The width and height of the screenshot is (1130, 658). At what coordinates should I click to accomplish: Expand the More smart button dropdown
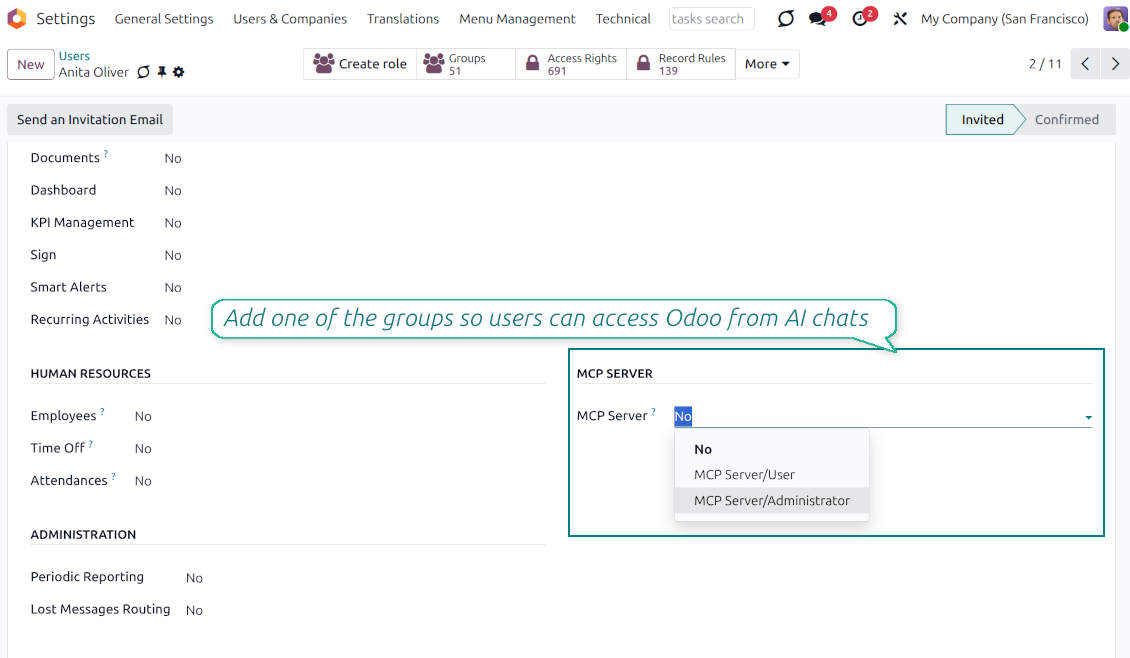coord(766,63)
